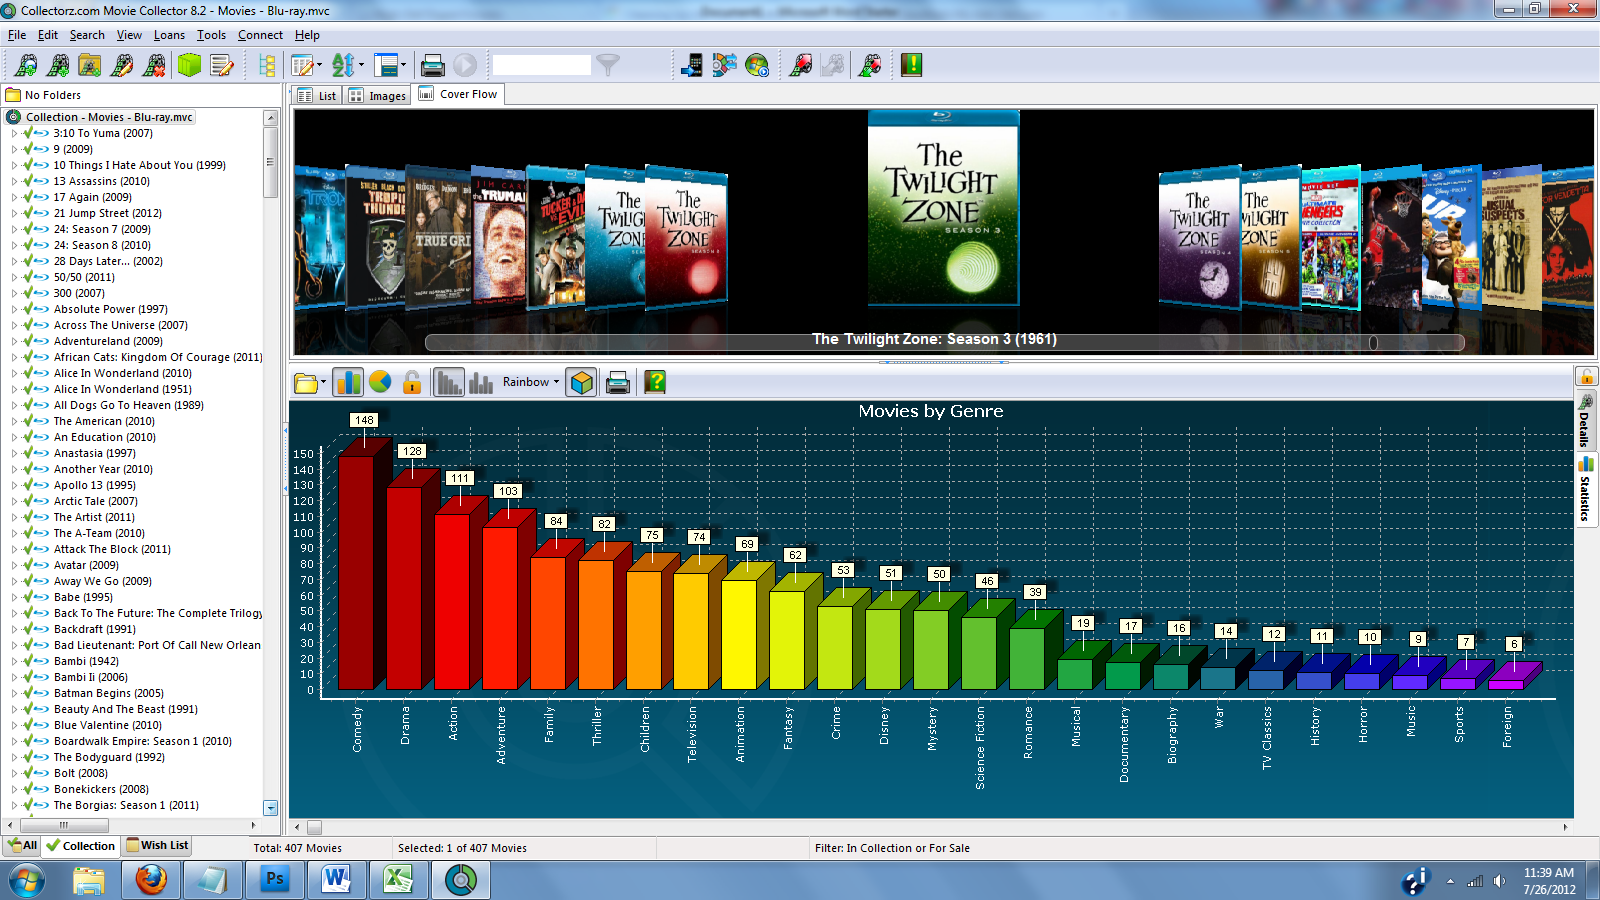The height and width of the screenshot is (900, 1600).
Task: Show only Collection items
Action: [81, 846]
